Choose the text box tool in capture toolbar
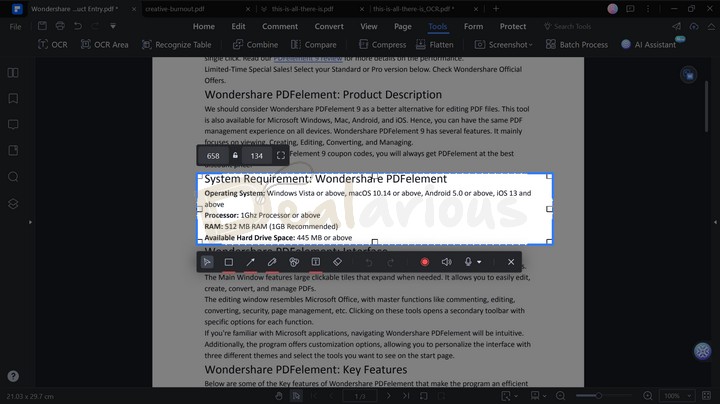 (x=315, y=262)
